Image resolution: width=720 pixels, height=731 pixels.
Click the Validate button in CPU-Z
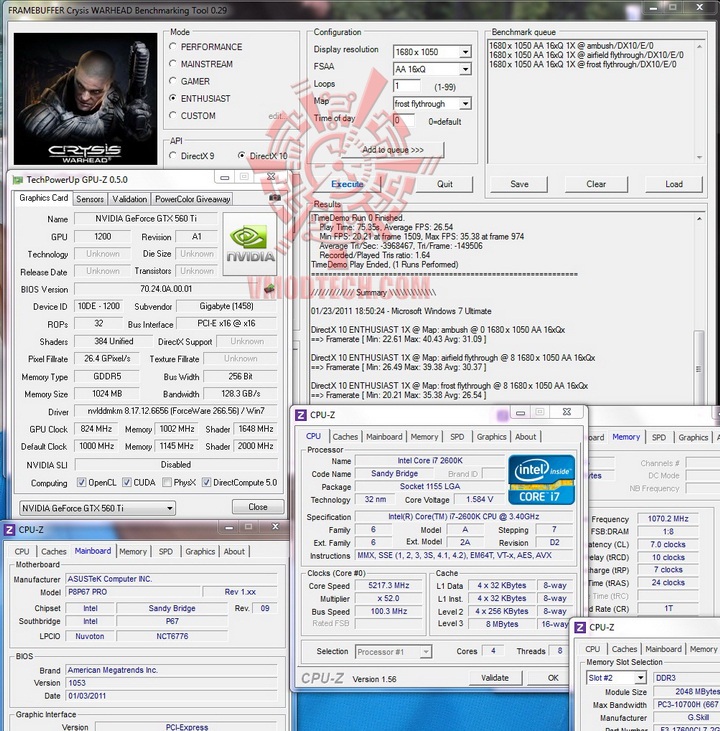(x=495, y=678)
